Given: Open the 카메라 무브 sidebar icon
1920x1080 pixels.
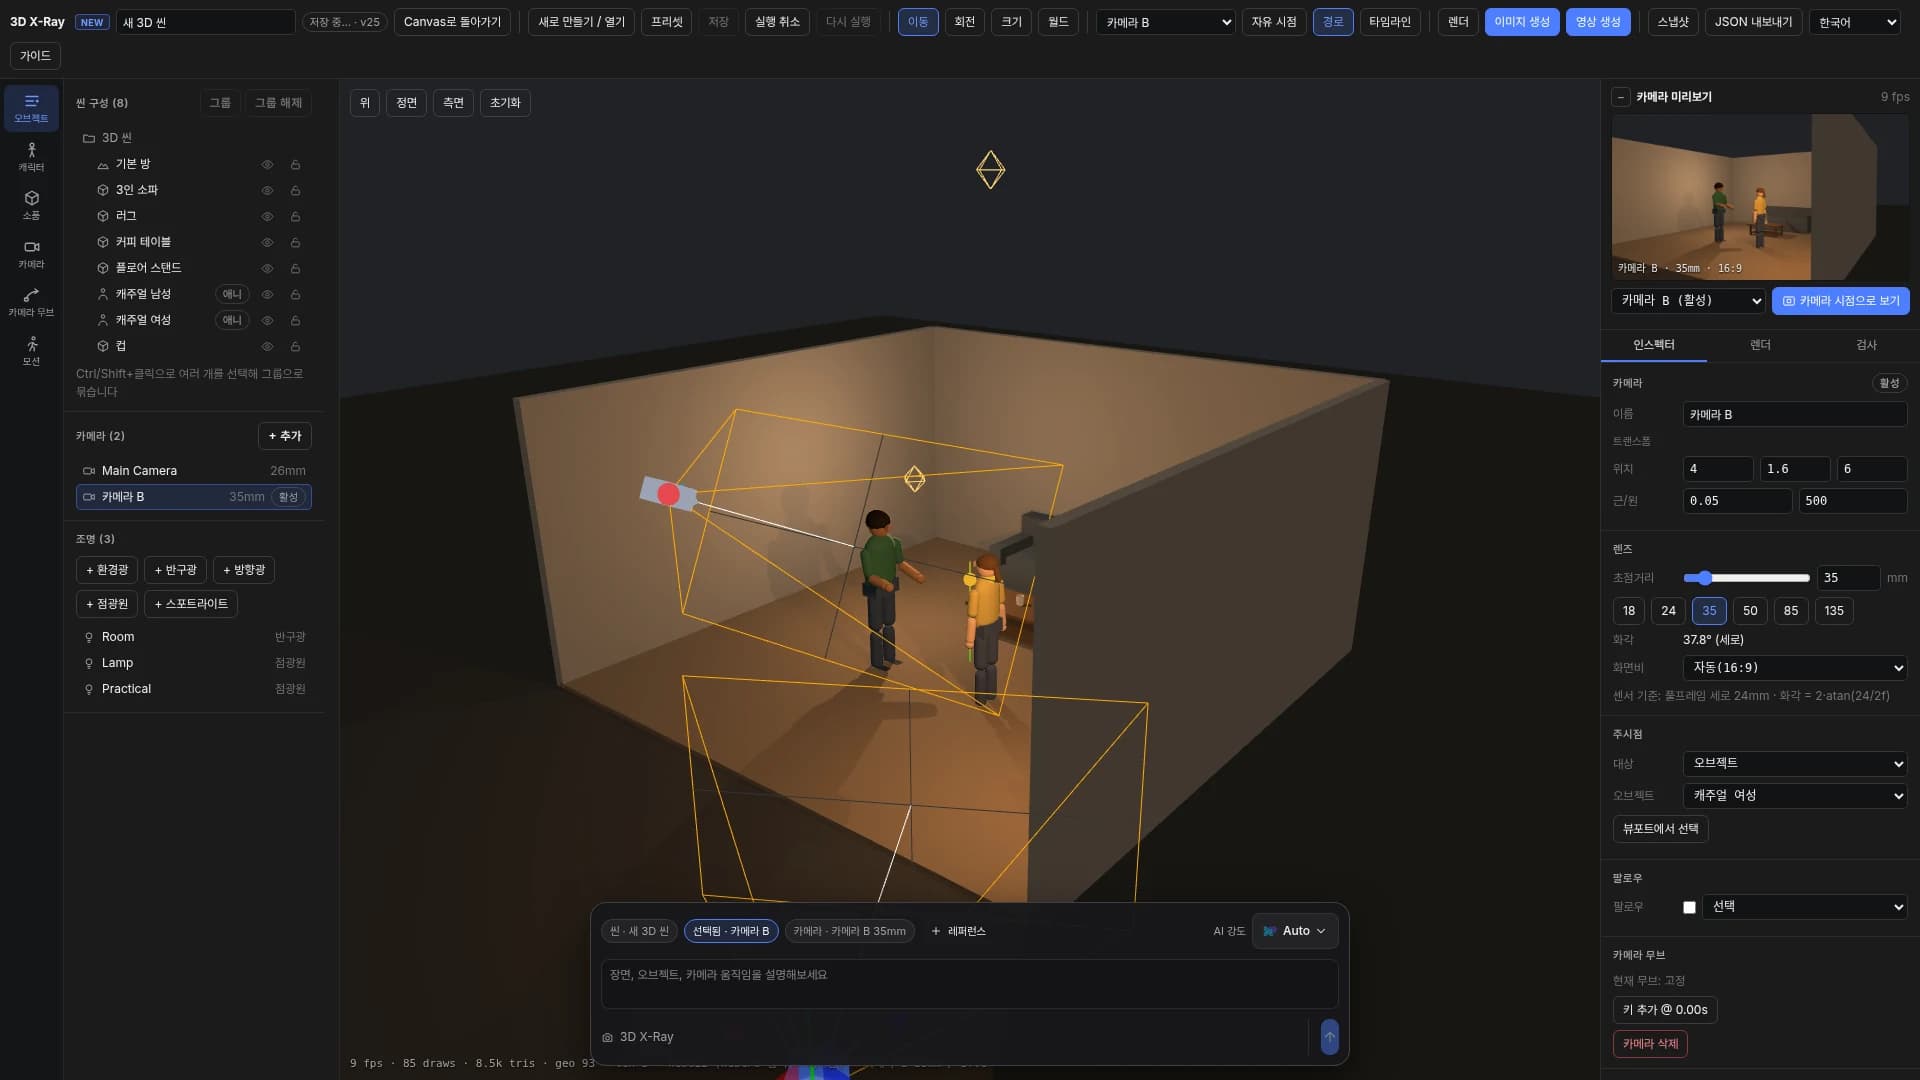Looking at the screenshot, I should click(31, 302).
